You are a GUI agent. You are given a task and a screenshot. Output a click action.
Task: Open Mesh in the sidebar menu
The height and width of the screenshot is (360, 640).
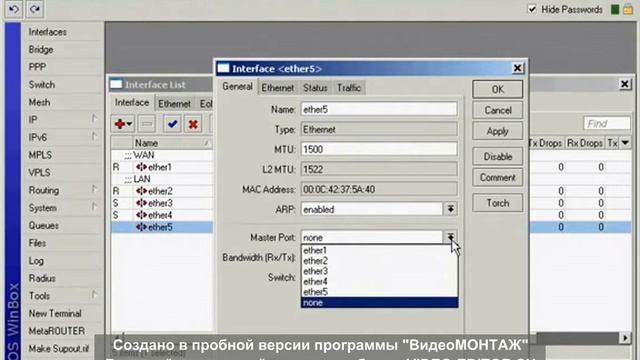pyautogui.click(x=39, y=102)
